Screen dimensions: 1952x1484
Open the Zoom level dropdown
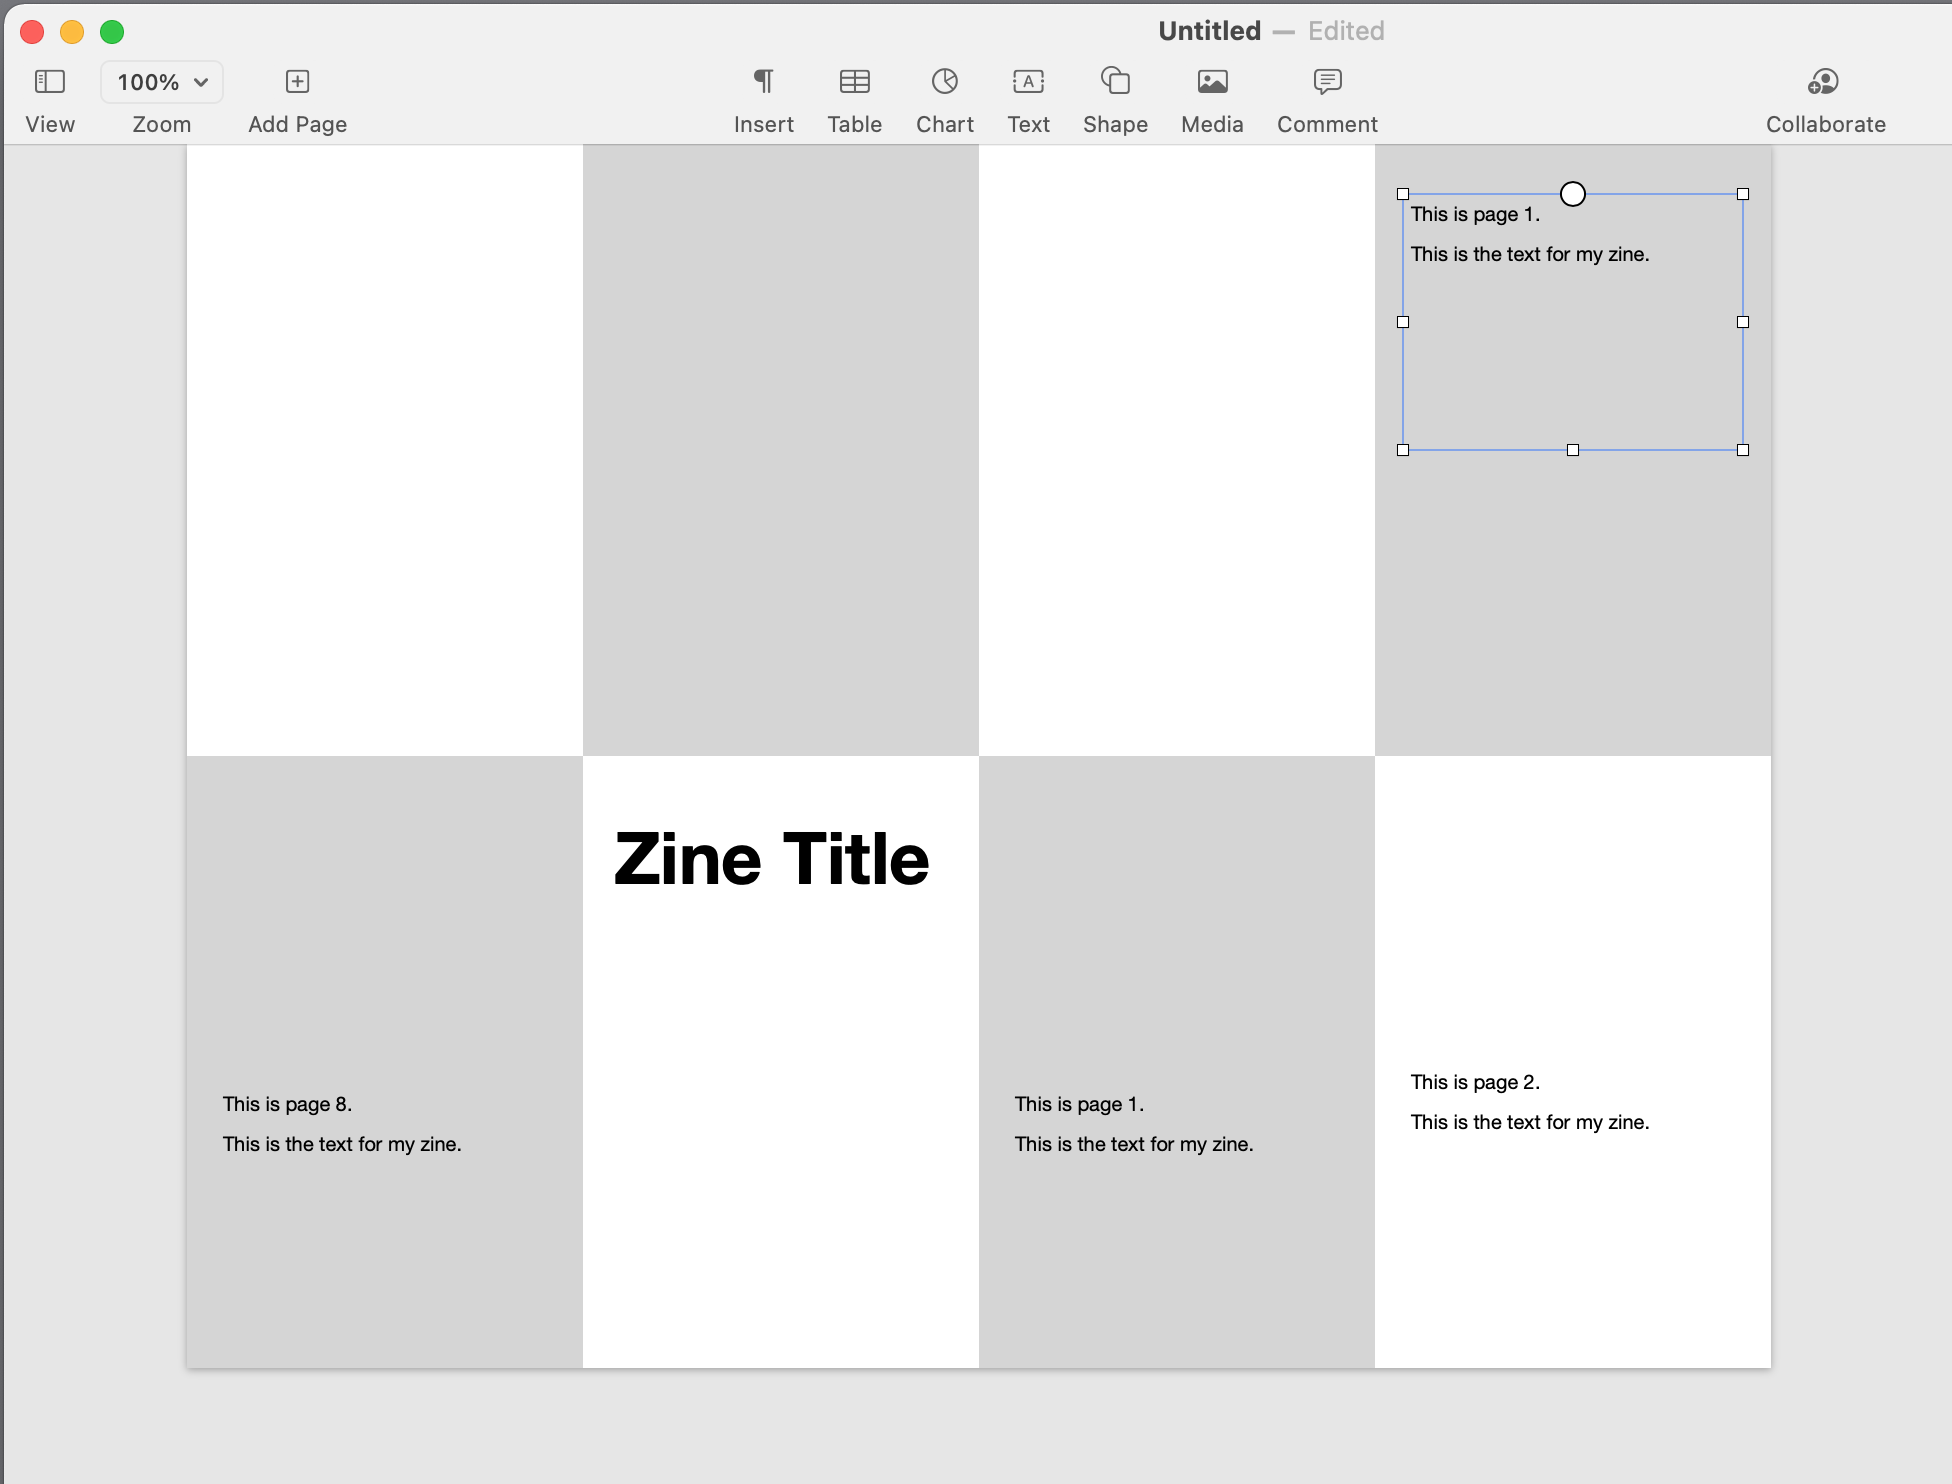[x=161, y=82]
